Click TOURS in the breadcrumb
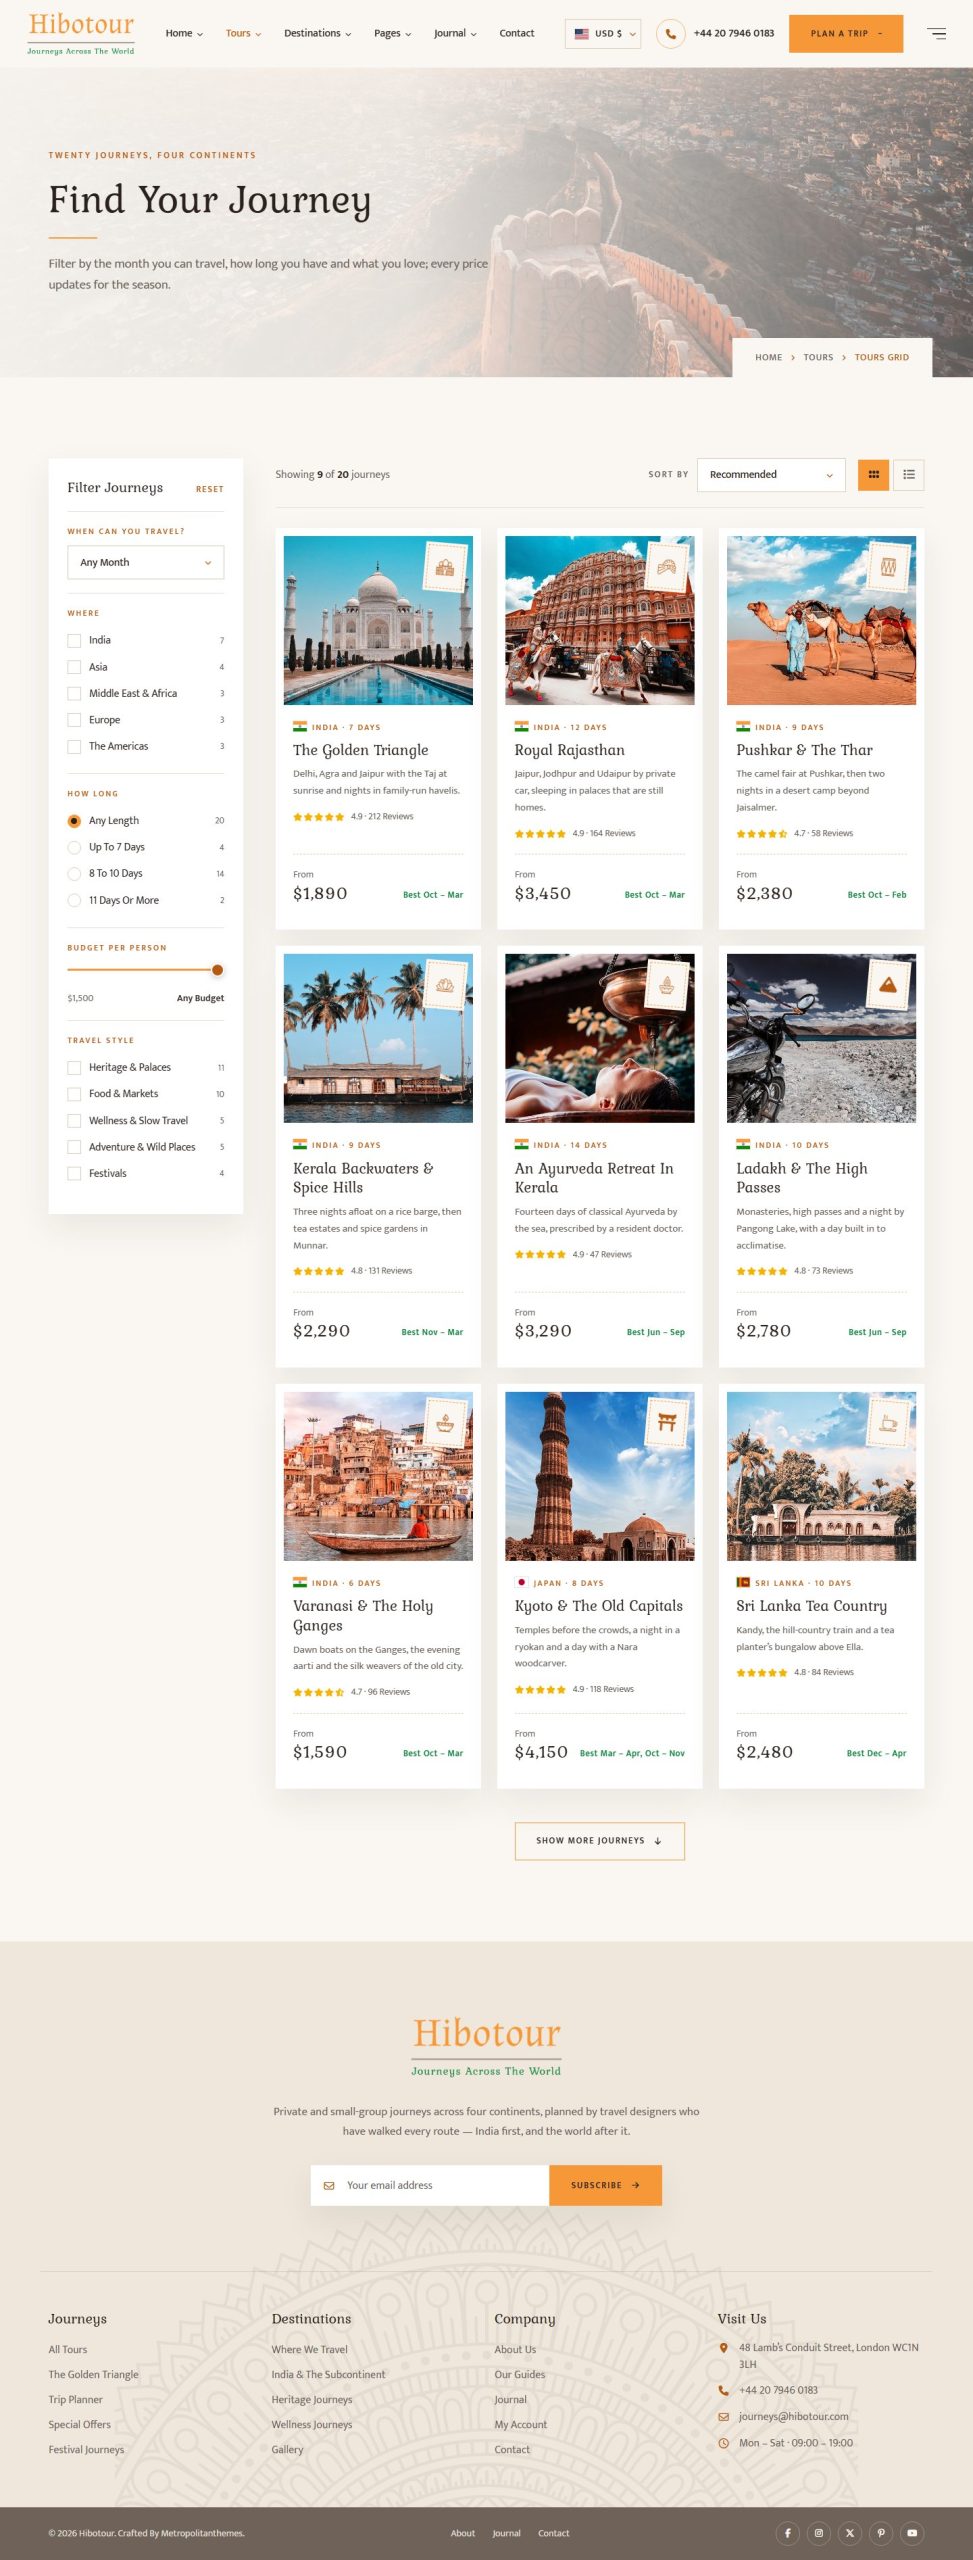 pos(818,357)
